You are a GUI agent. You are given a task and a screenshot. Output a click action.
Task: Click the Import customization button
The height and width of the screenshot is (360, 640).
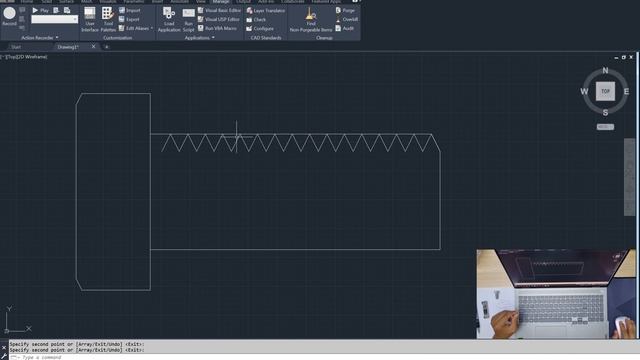pos(129,10)
